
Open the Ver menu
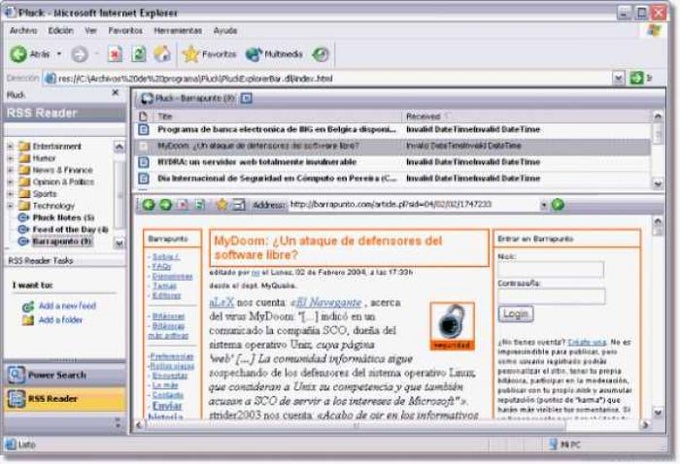91,30
